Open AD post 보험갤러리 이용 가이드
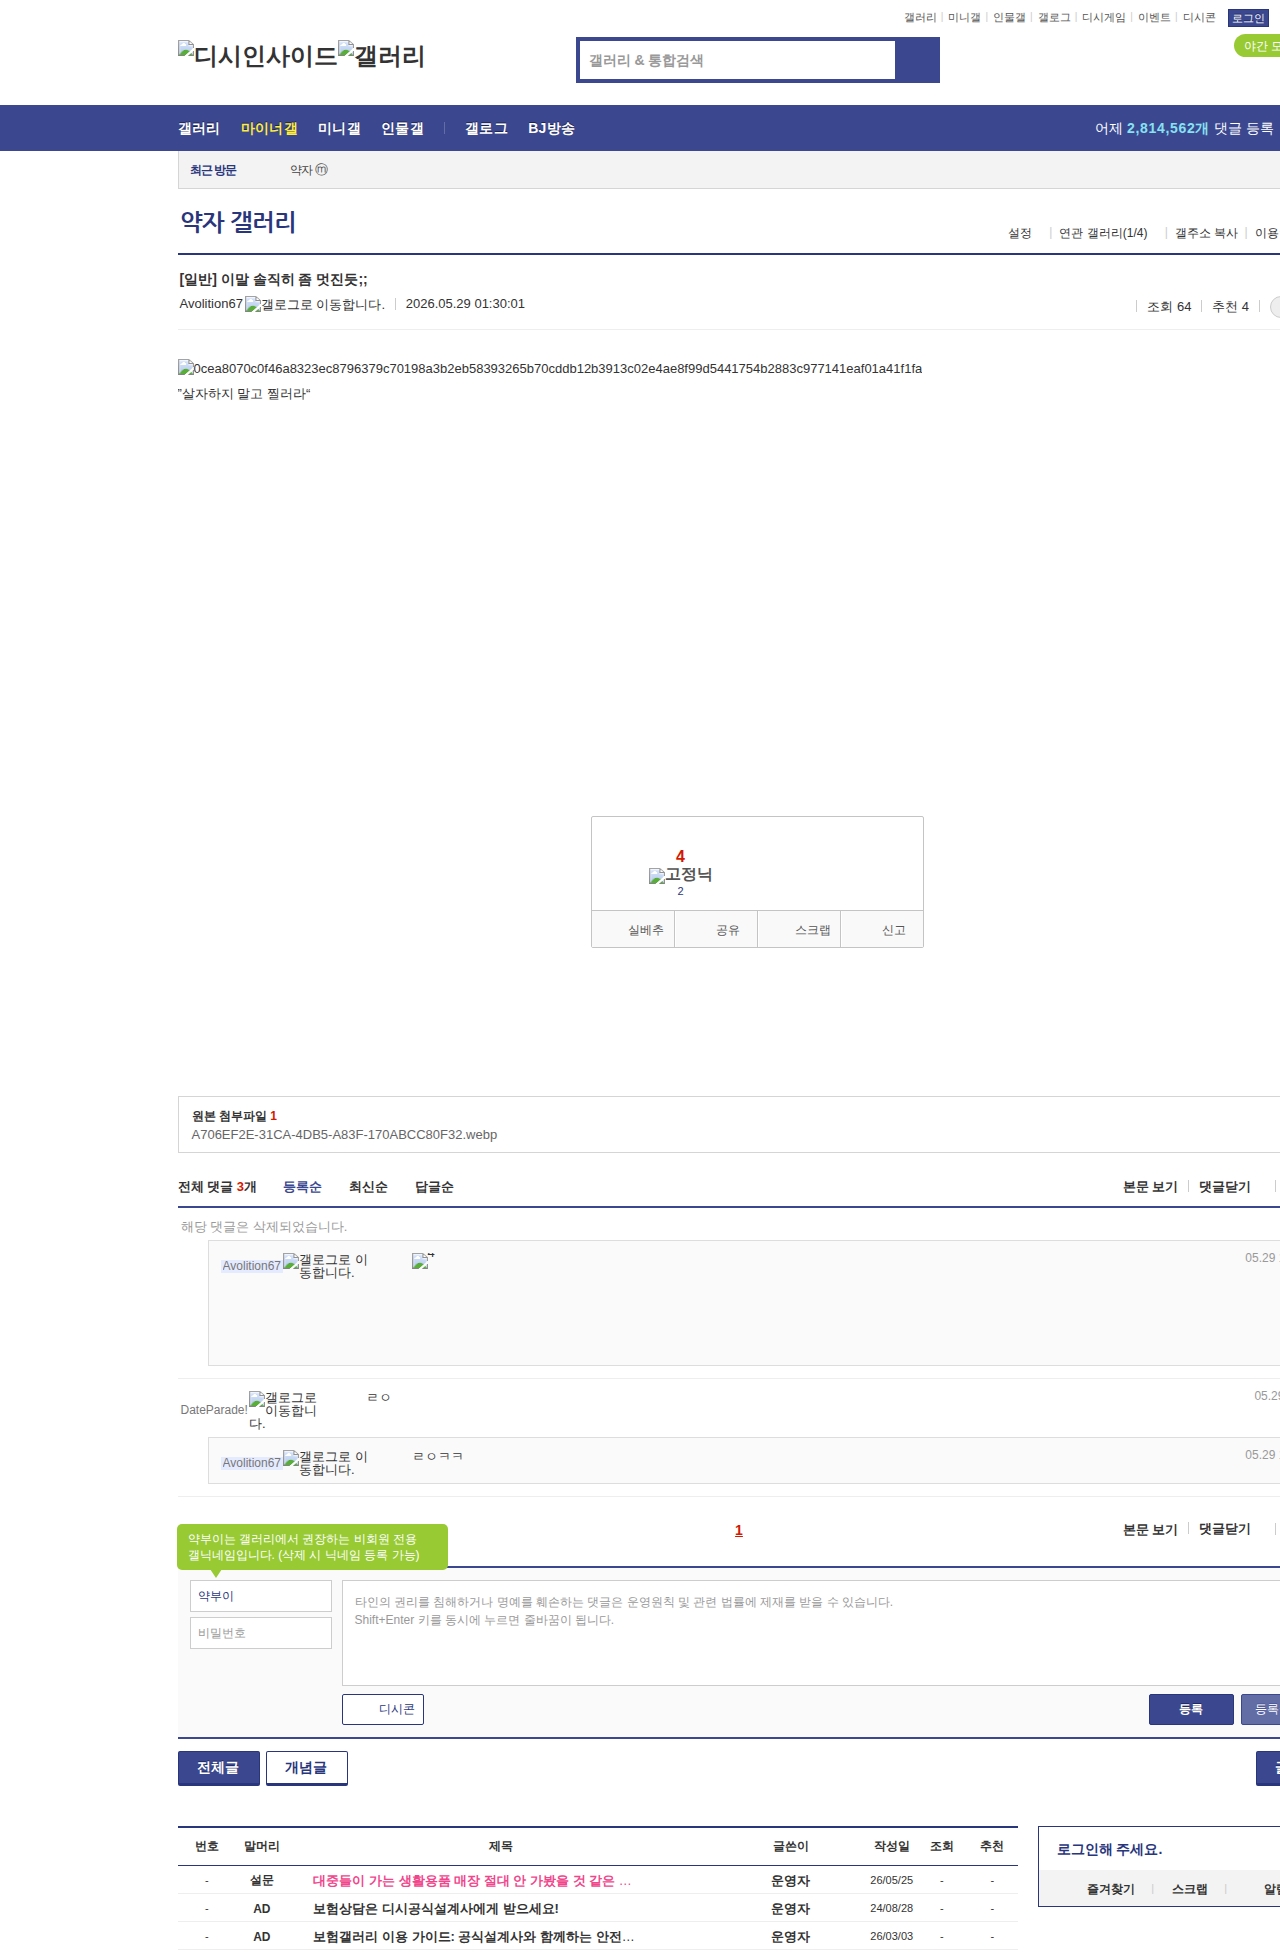The height and width of the screenshot is (1956, 1280). pos(474,1937)
